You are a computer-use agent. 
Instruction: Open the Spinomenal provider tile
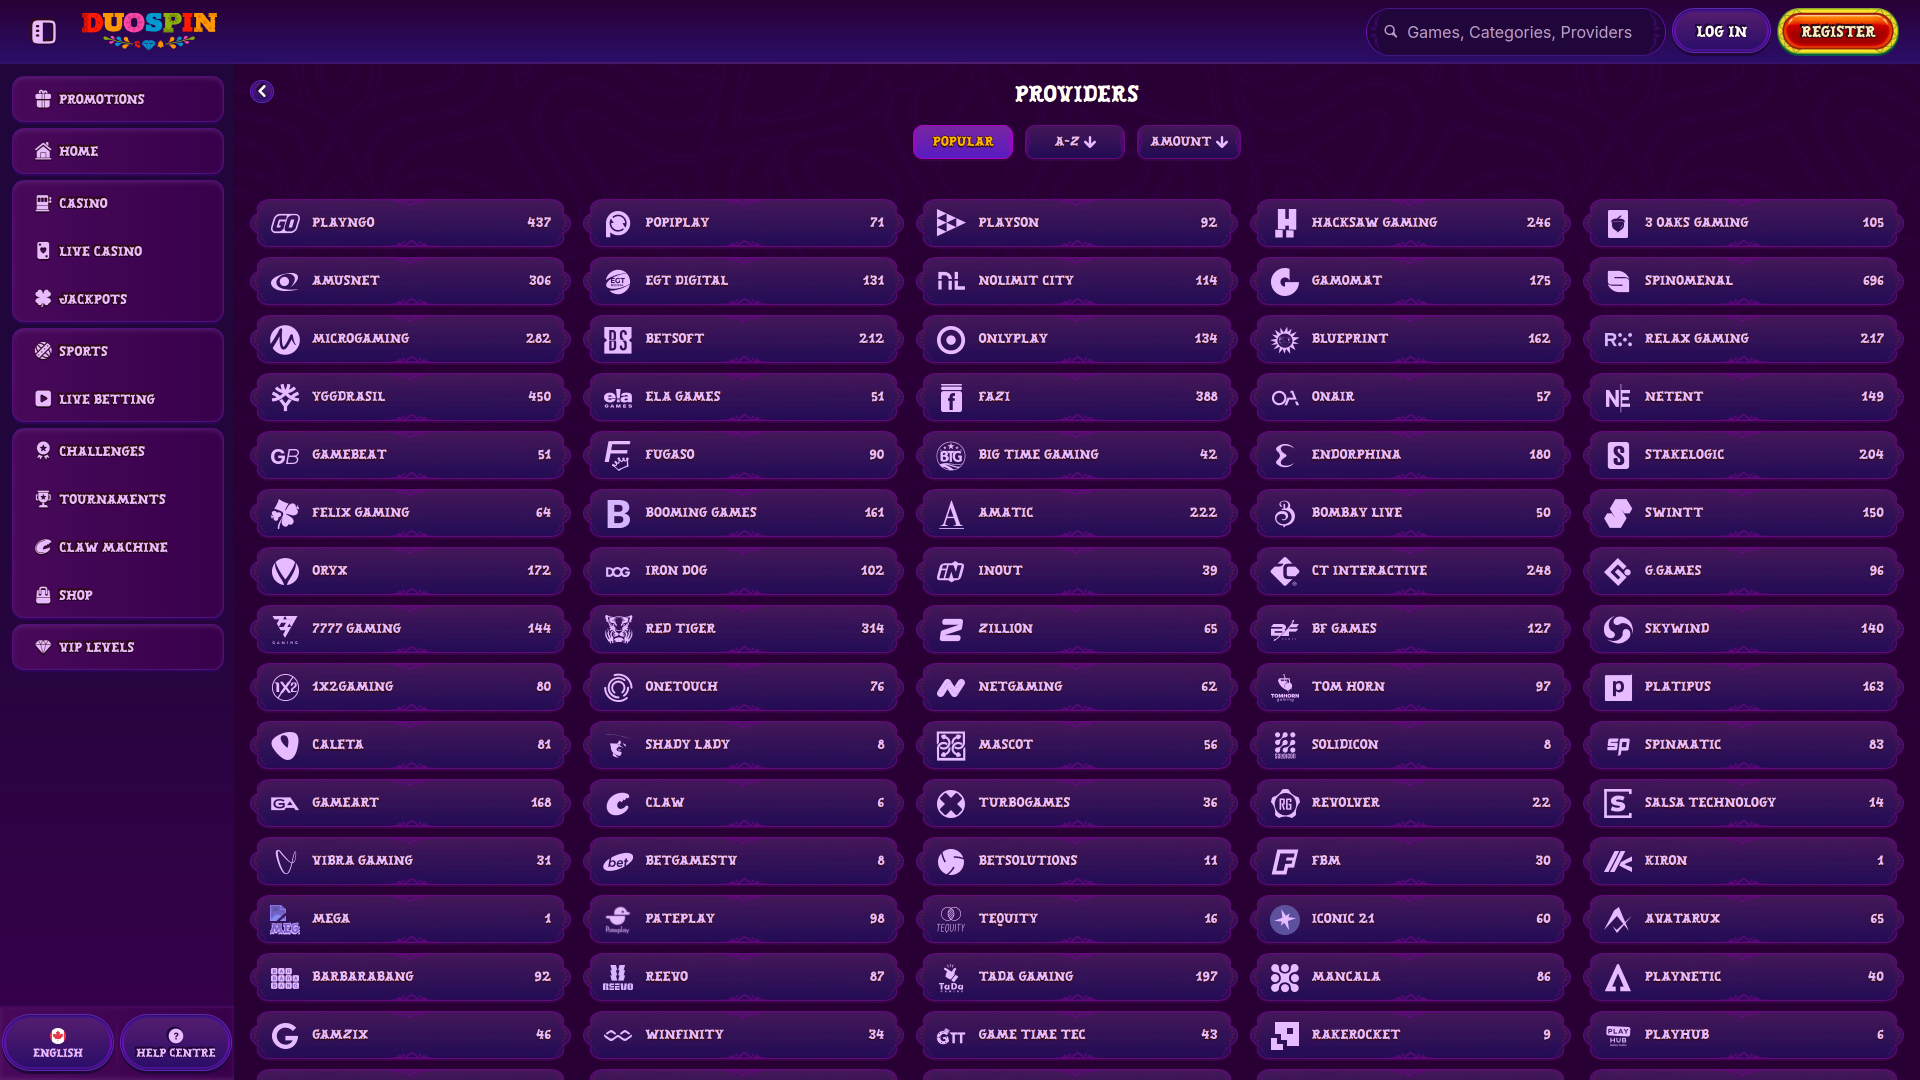coord(1743,281)
